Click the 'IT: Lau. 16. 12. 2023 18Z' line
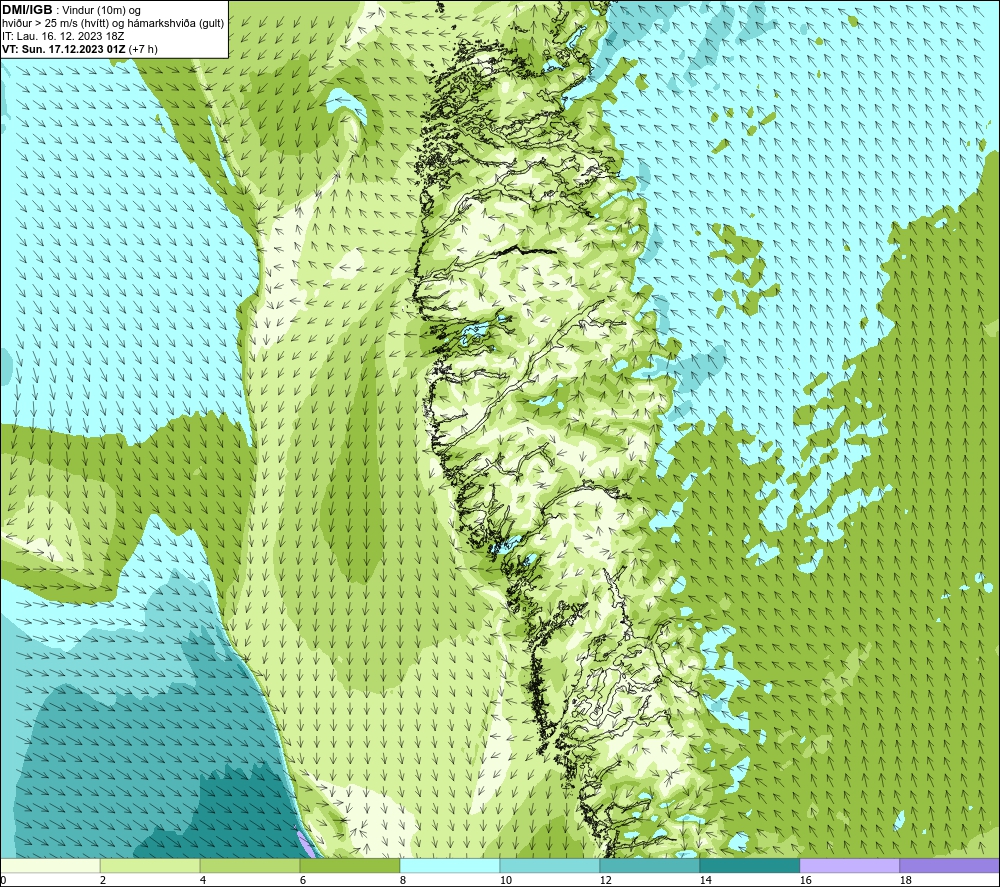The width and height of the screenshot is (1000, 887). pyautogui.click(x=63, y=36)
